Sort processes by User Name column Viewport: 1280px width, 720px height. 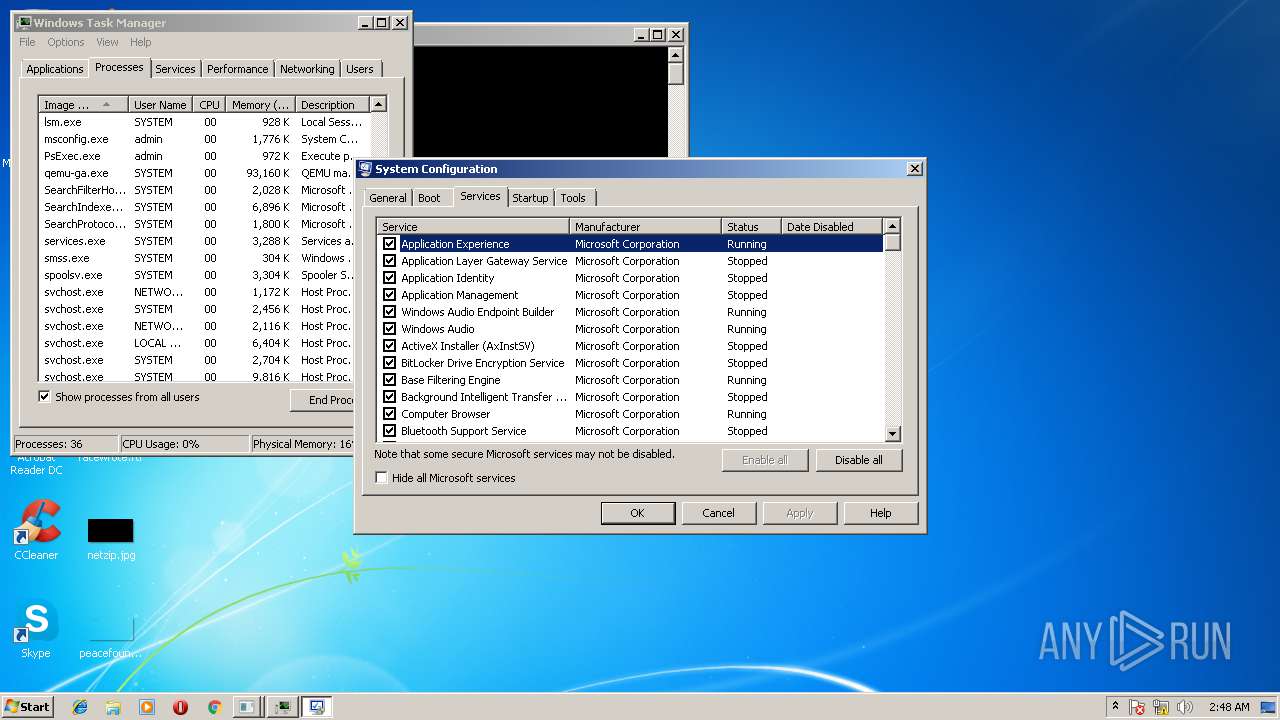(161, 105)
